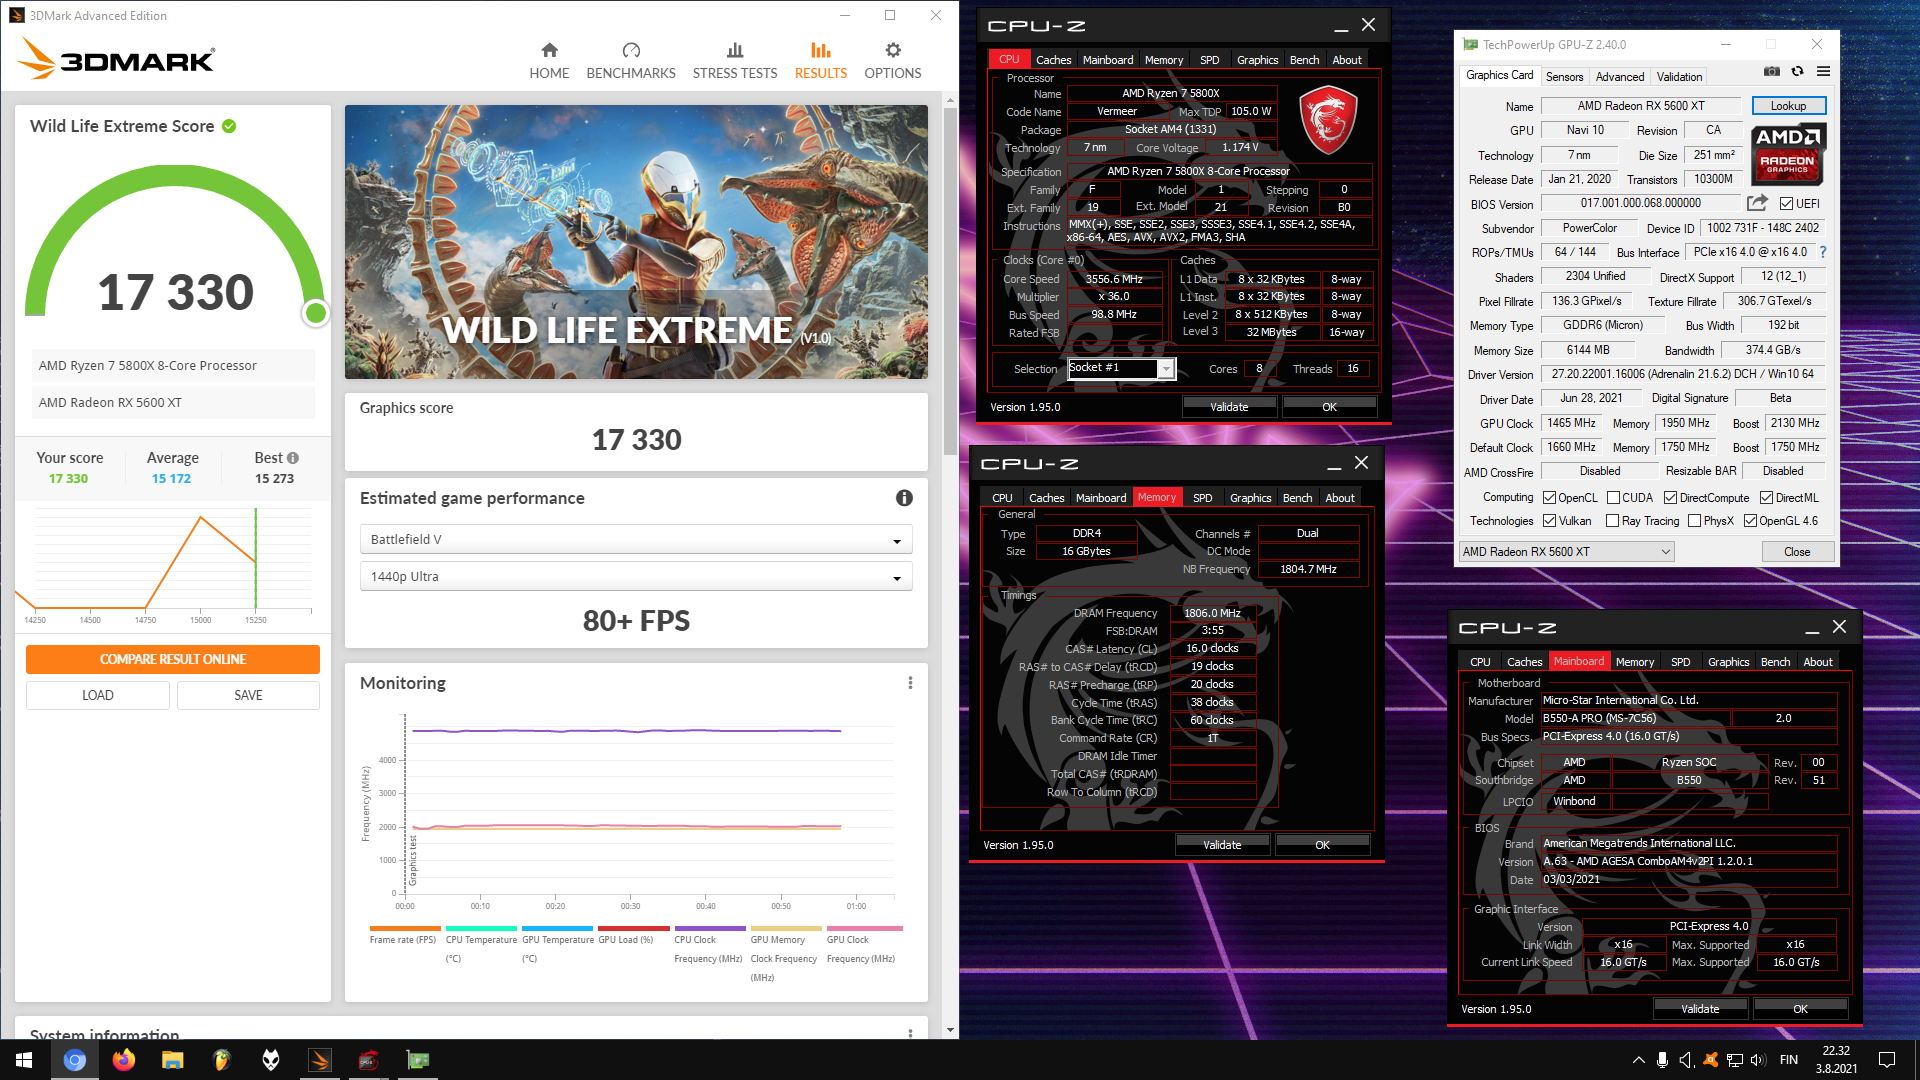Click the SAVE button

pyautogui.click(x=248, y=695)
